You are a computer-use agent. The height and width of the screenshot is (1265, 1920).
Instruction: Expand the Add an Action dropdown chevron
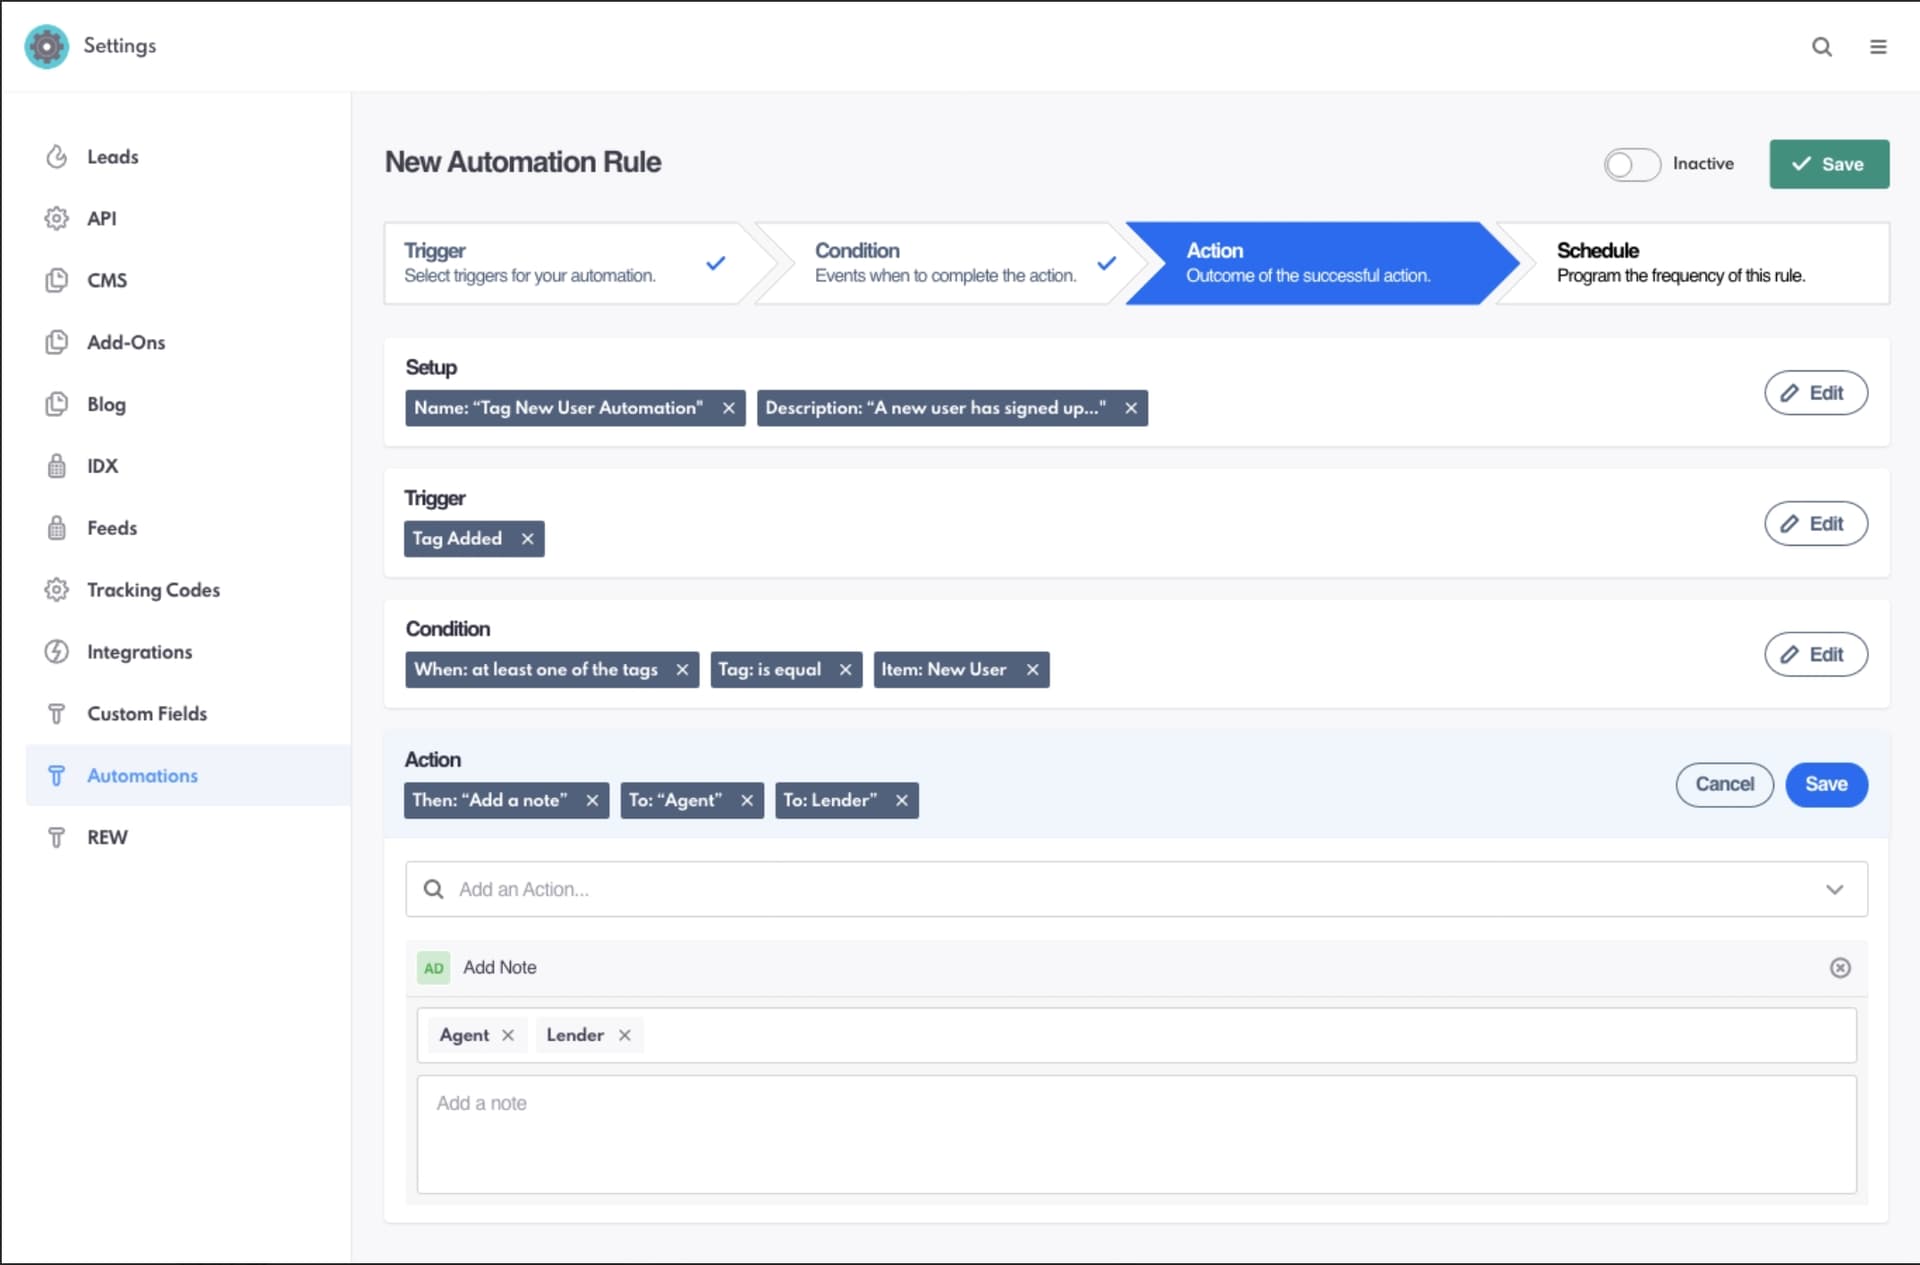(x=1834, y=889)
